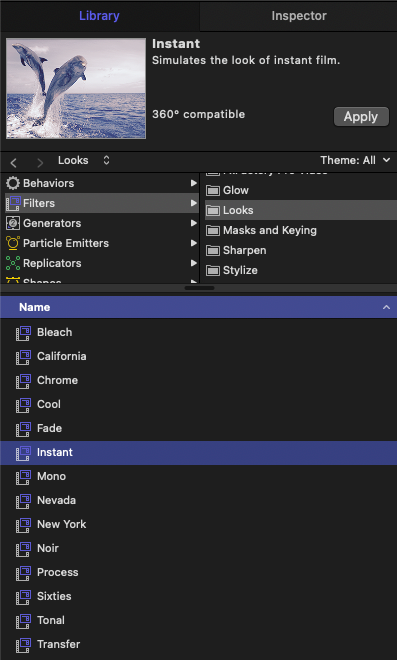Select the Particle Emitters category

pos(101,243)
